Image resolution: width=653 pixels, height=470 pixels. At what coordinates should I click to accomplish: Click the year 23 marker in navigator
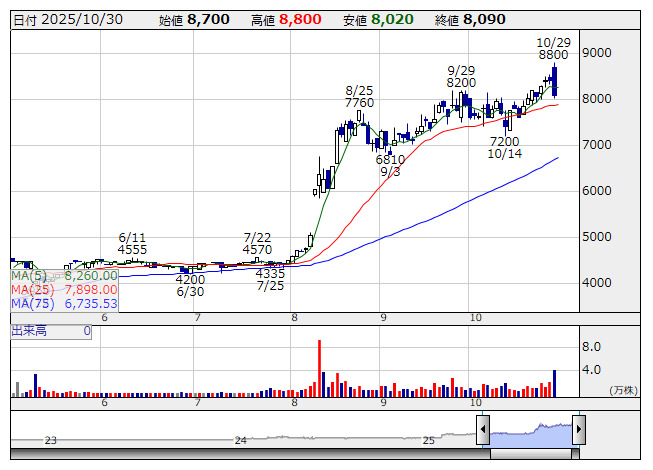coord(51,440)
